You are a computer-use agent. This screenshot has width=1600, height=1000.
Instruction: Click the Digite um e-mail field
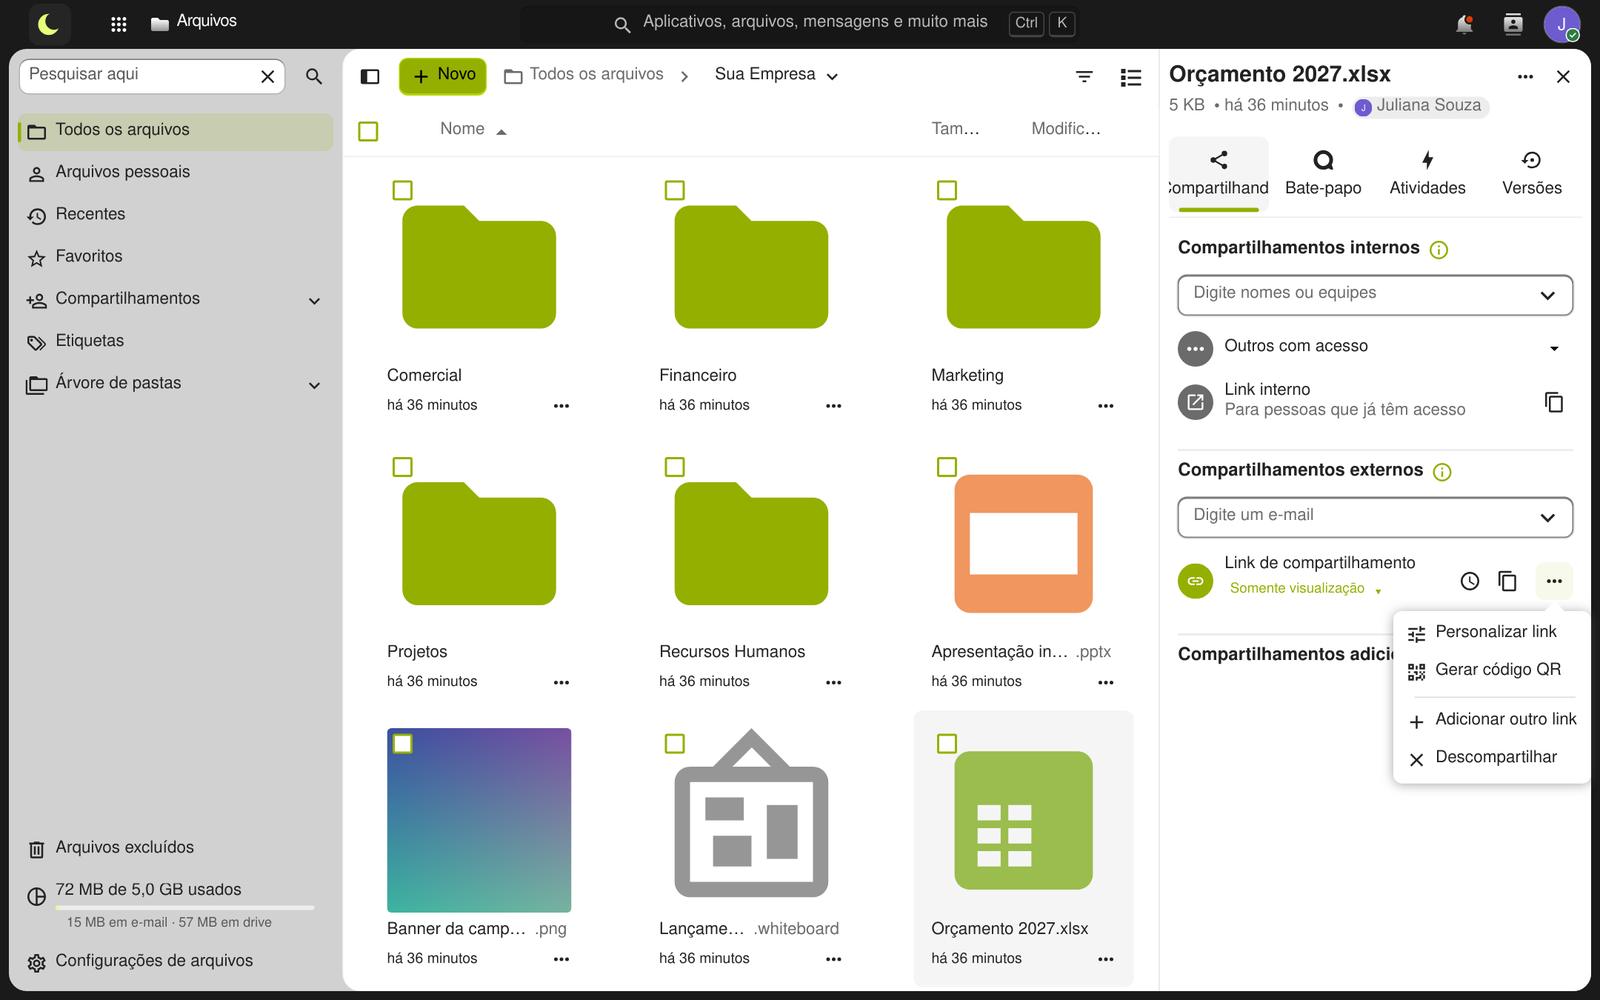tap(1375, 516)
